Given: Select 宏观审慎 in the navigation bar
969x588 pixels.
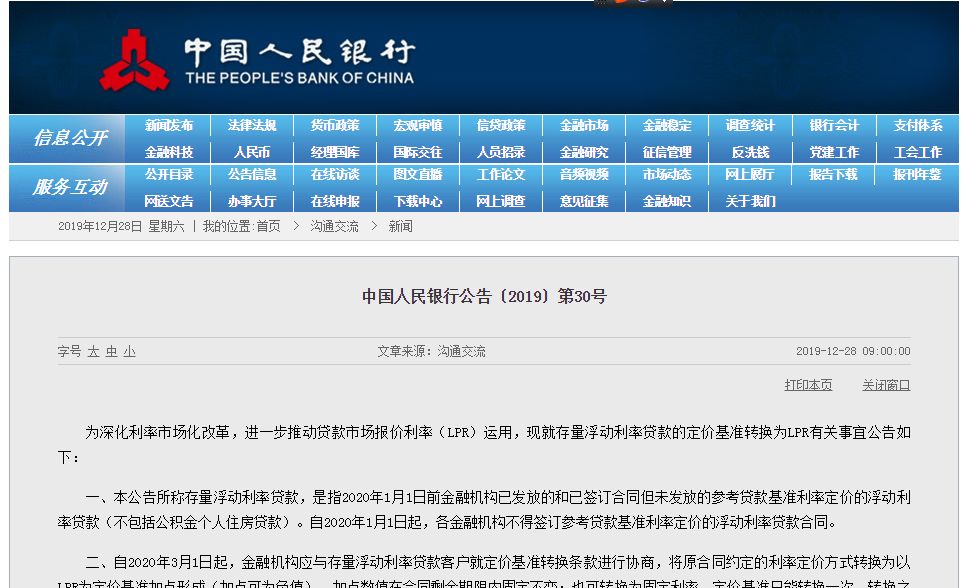Looking at the screenshot, I should click(x=418, y=126).
